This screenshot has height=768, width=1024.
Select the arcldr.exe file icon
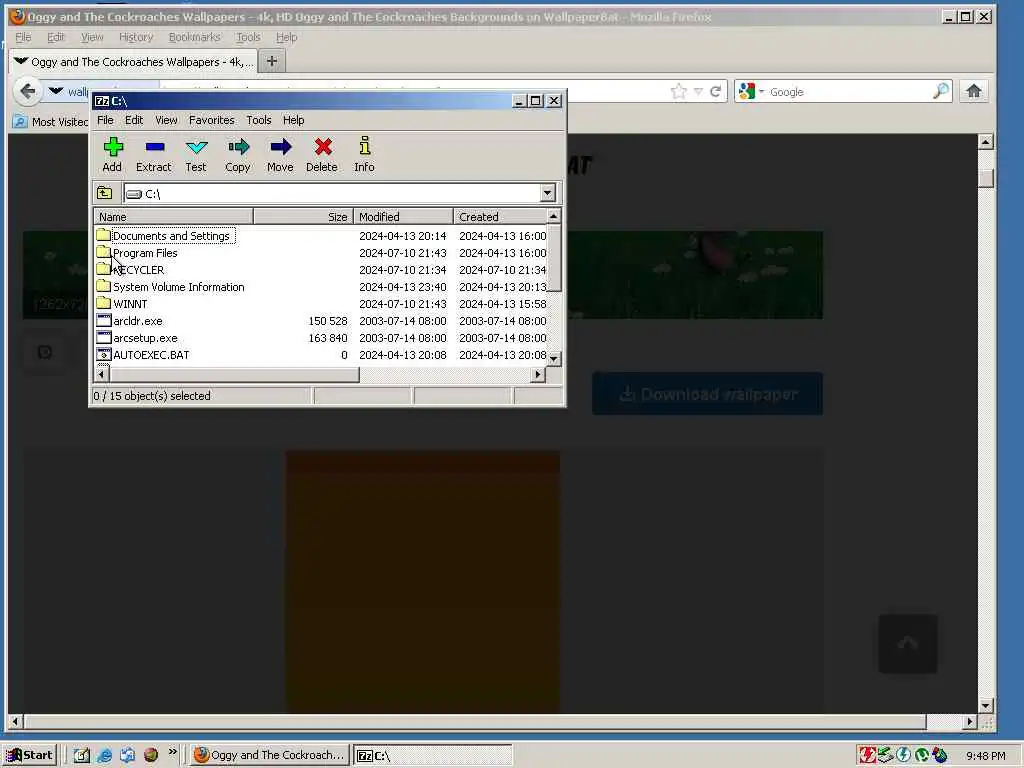(x=103, y=320)
